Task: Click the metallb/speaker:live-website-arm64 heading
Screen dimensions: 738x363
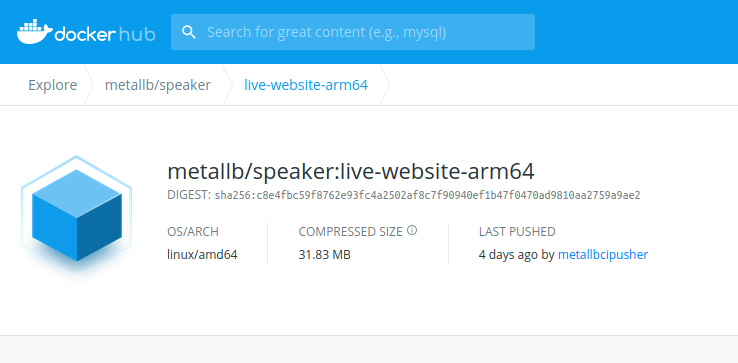Action: click(351, 172)
